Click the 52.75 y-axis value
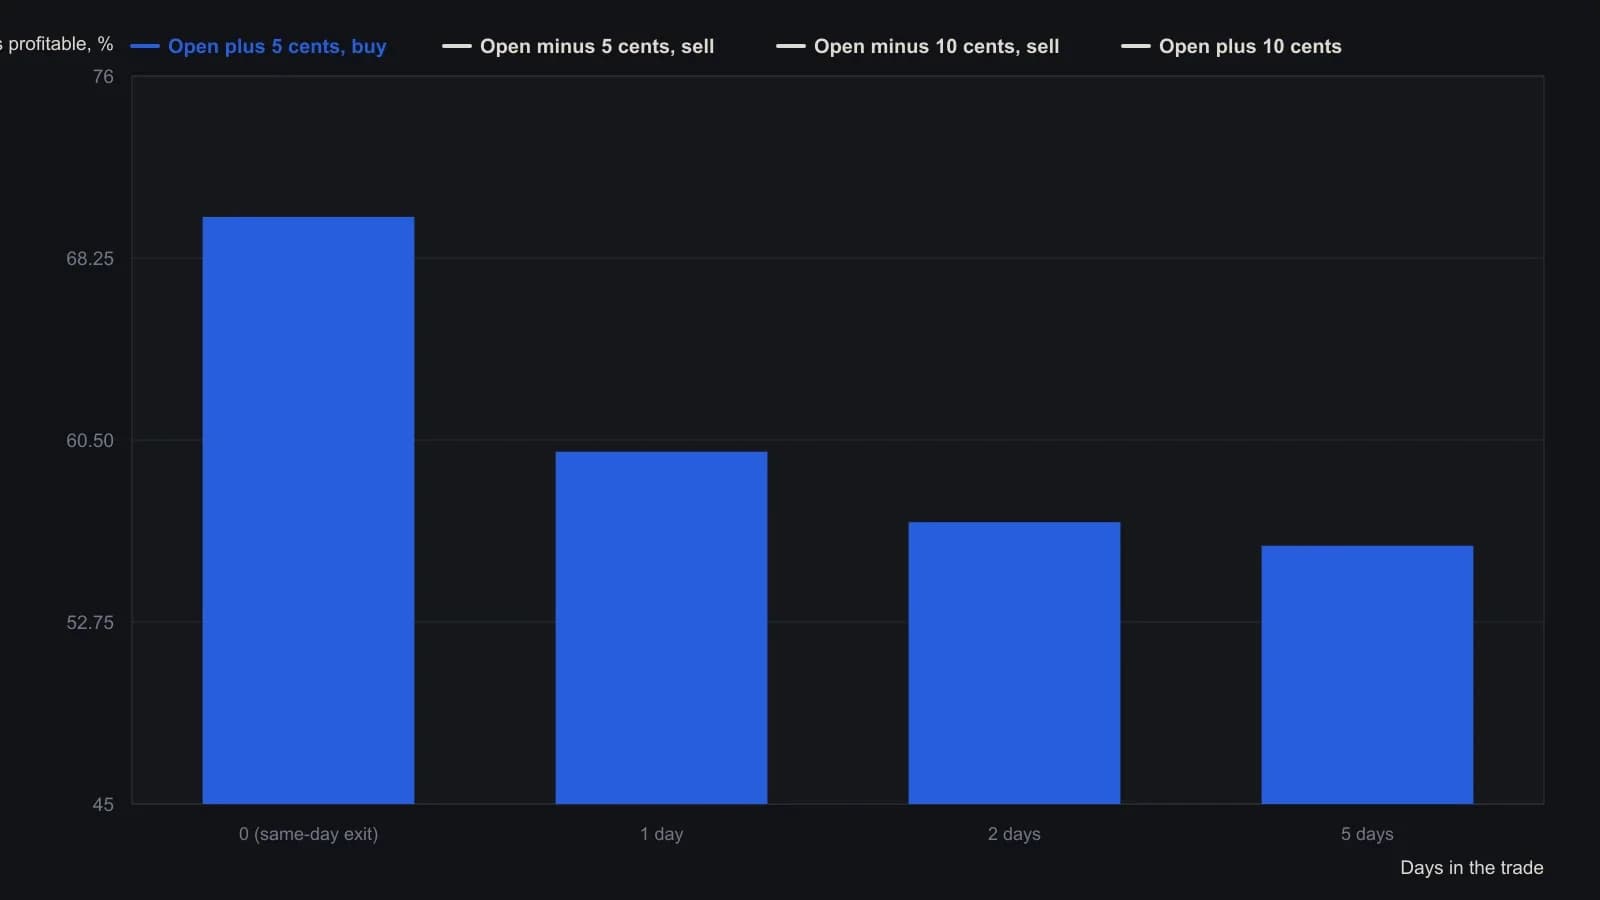The height and width of the screenshot is (900, 1600). click(x=90, y=623)
